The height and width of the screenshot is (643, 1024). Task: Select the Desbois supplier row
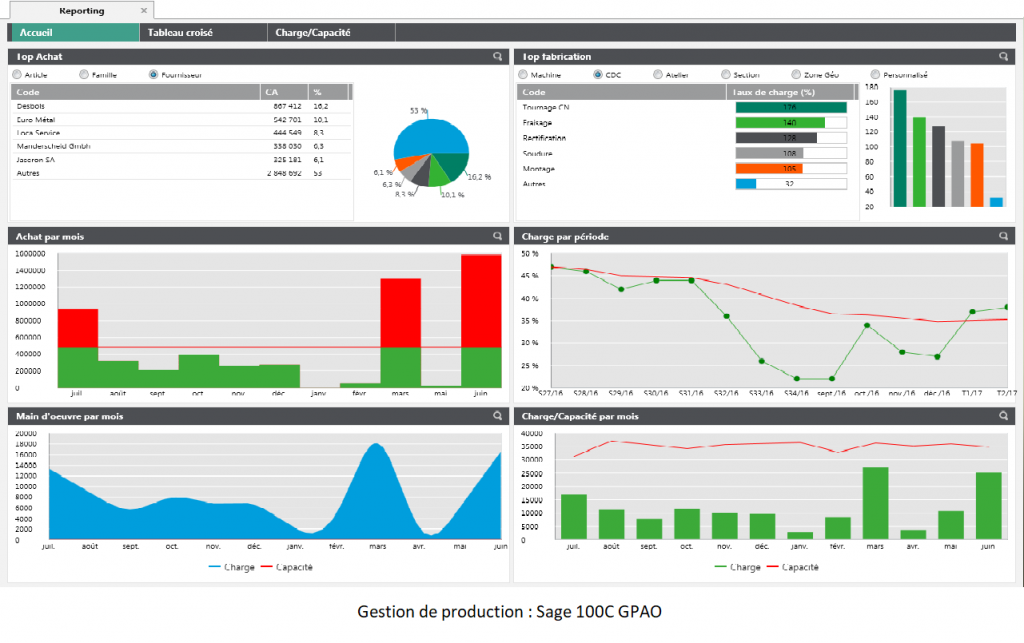click(100, 105)
